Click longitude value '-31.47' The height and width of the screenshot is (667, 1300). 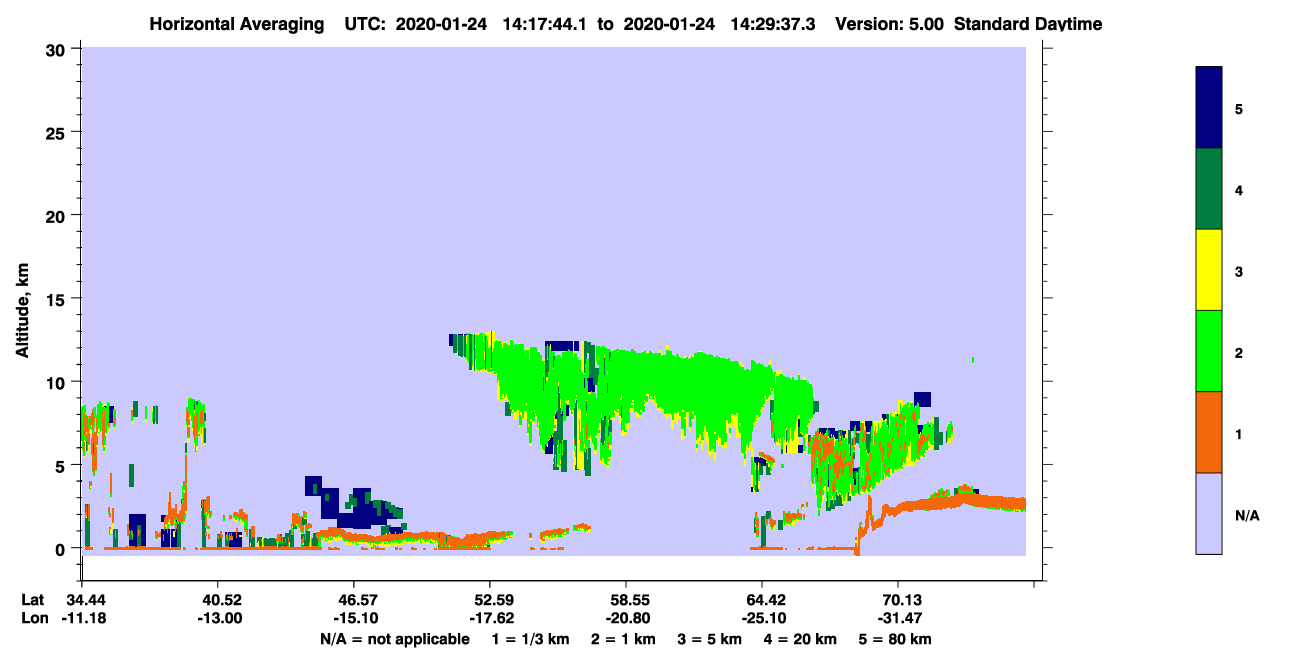coord(898,618)
